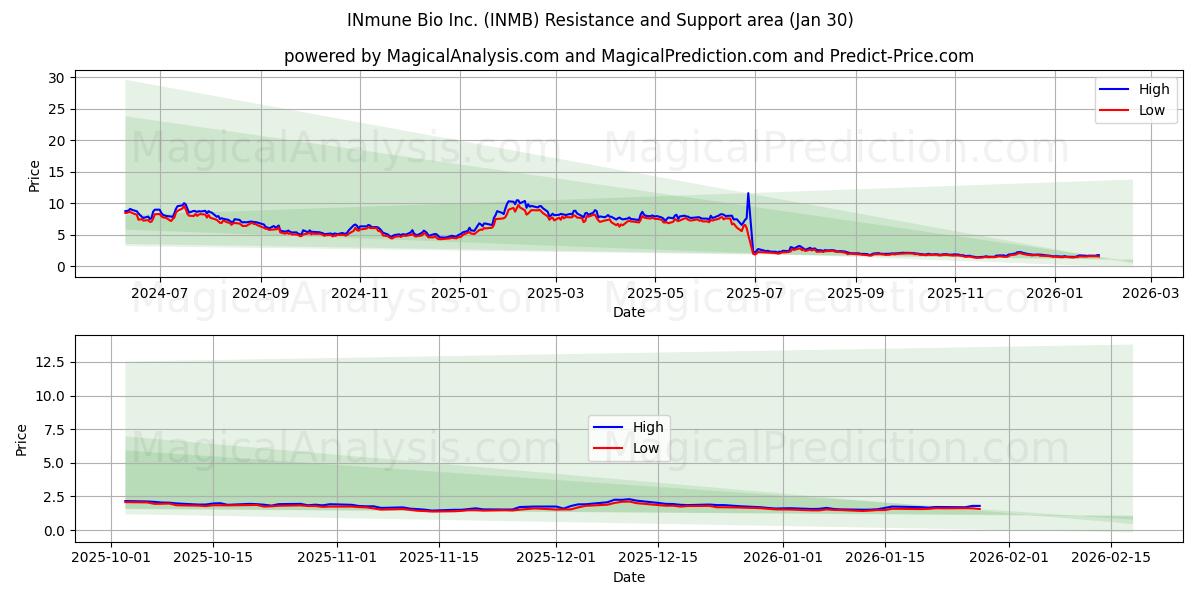The image size is (1200, 600).
Task: Click the '2025-12-15' x-axis label
Action: (657, 557)
